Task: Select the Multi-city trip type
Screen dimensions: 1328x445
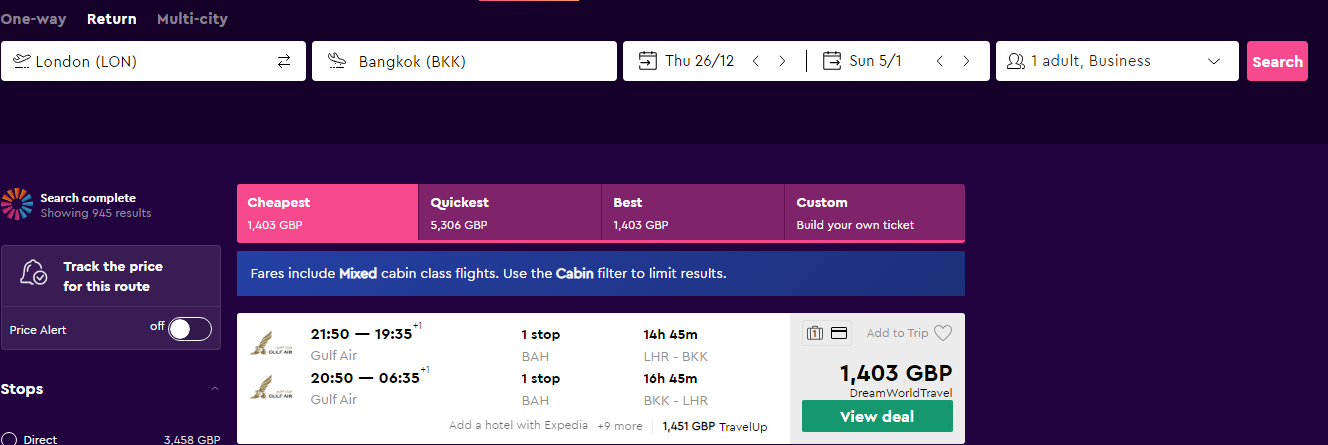Action: (x=192, y=19)
